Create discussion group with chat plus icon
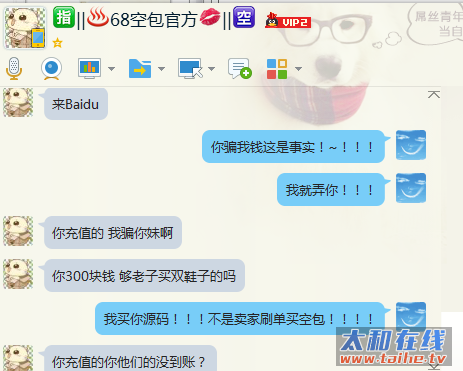 coord(240,69)
